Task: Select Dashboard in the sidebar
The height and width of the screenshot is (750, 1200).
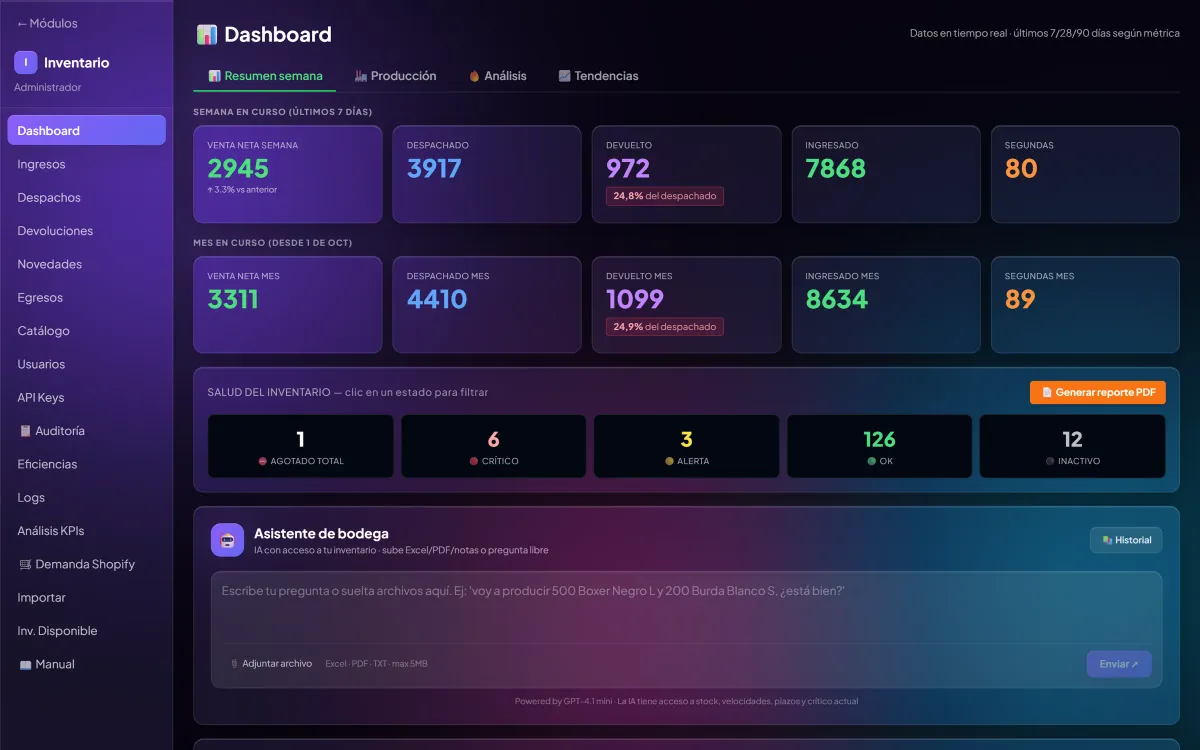Action: coord(86,131)
